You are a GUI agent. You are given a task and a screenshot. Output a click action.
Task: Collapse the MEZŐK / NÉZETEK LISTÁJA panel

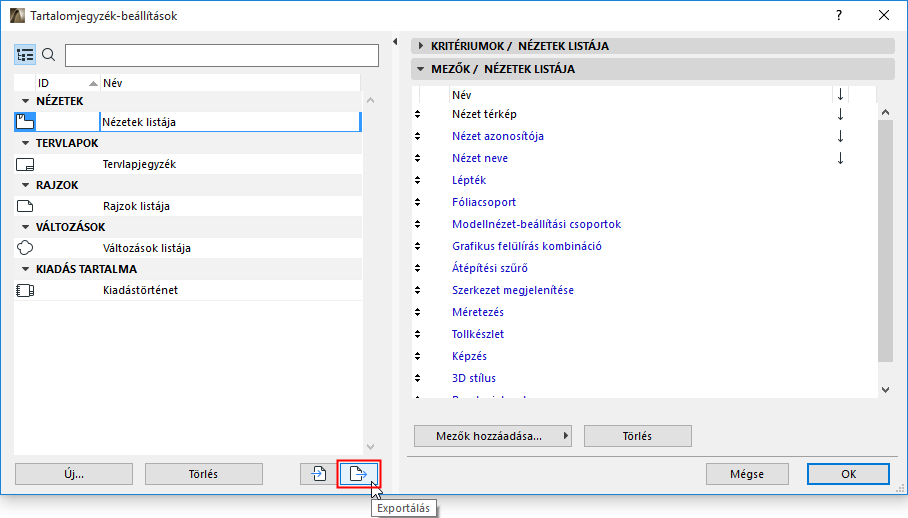click(421, 69)
